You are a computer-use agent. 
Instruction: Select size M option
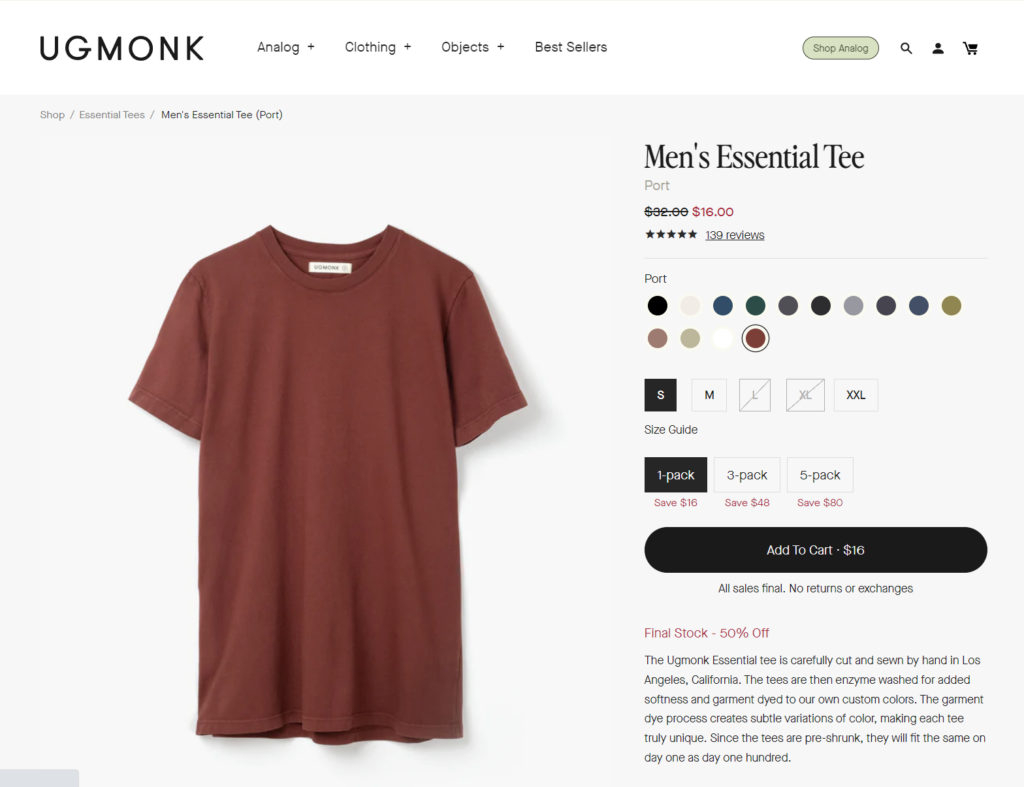pyautogui.click(x=709, y=395)
